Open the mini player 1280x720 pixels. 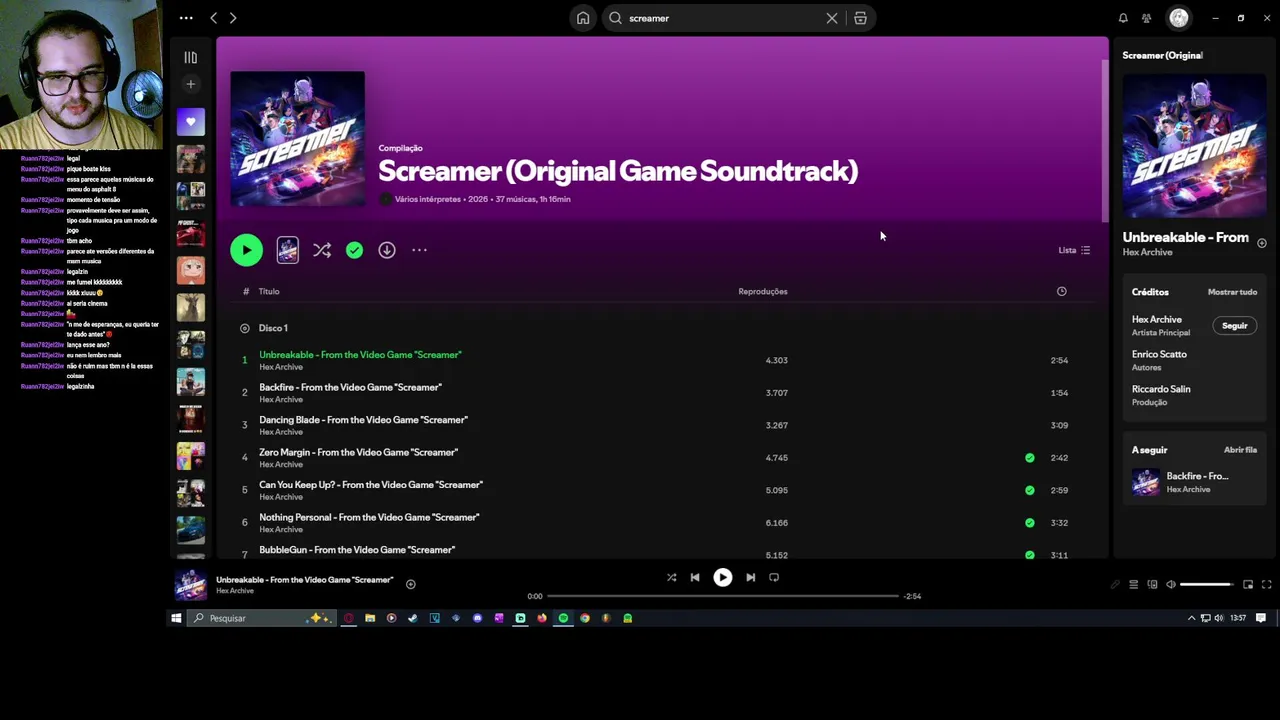coord(1248,584)
